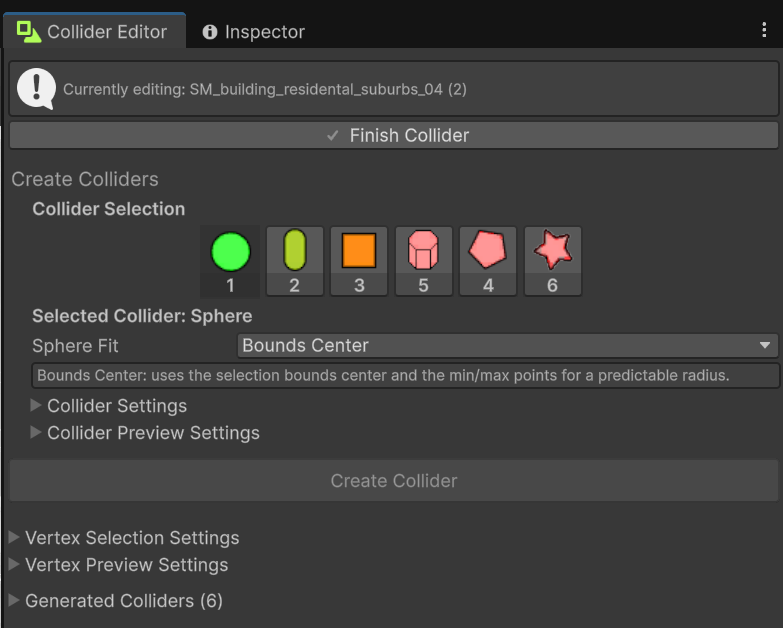
Task: Switch to the Inspector tab
Action: tap(254, 32)
